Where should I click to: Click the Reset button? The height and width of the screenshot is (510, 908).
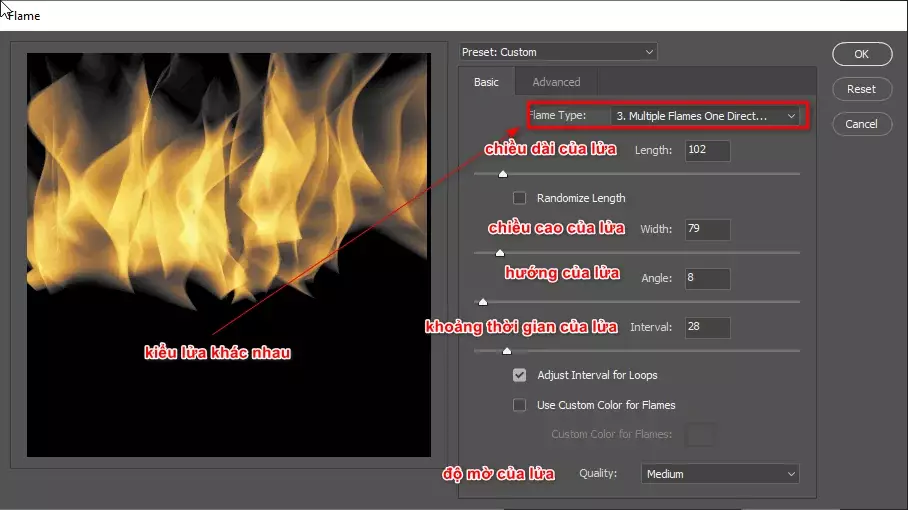pos(862,89)
